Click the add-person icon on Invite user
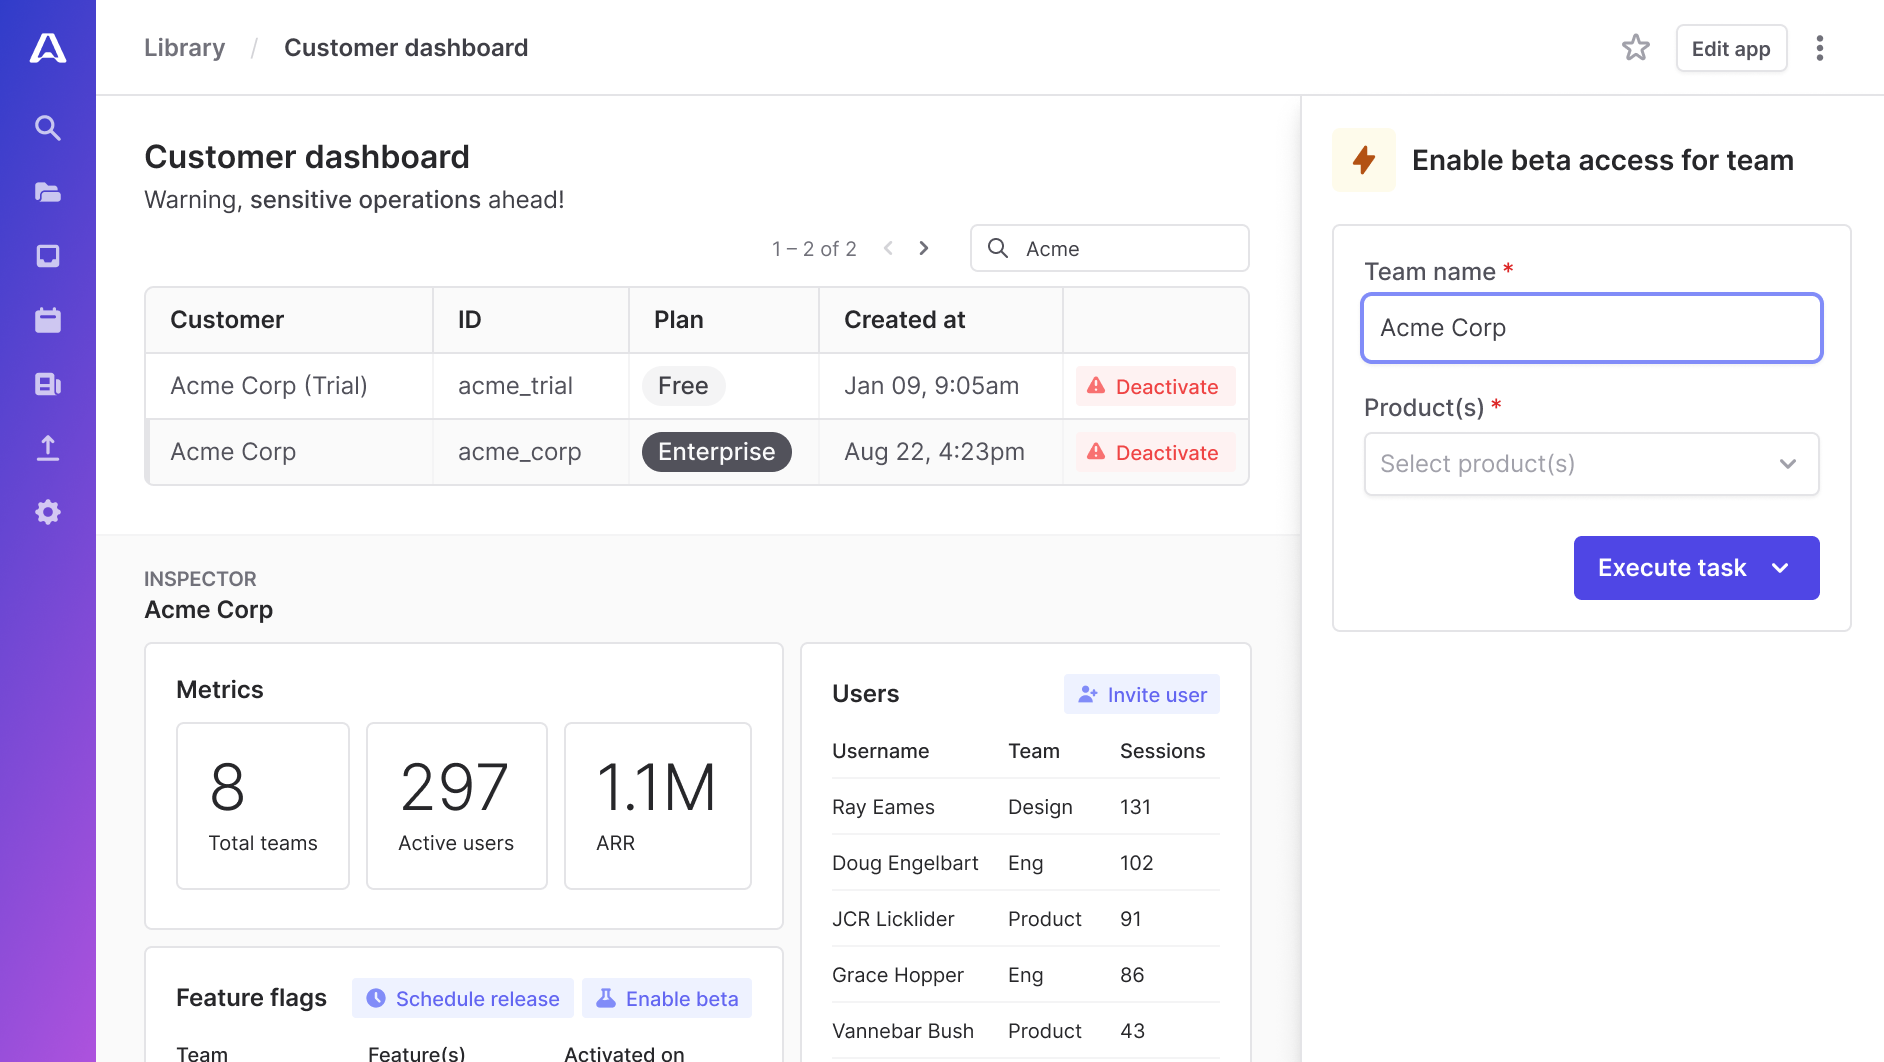 (1088, 694)
